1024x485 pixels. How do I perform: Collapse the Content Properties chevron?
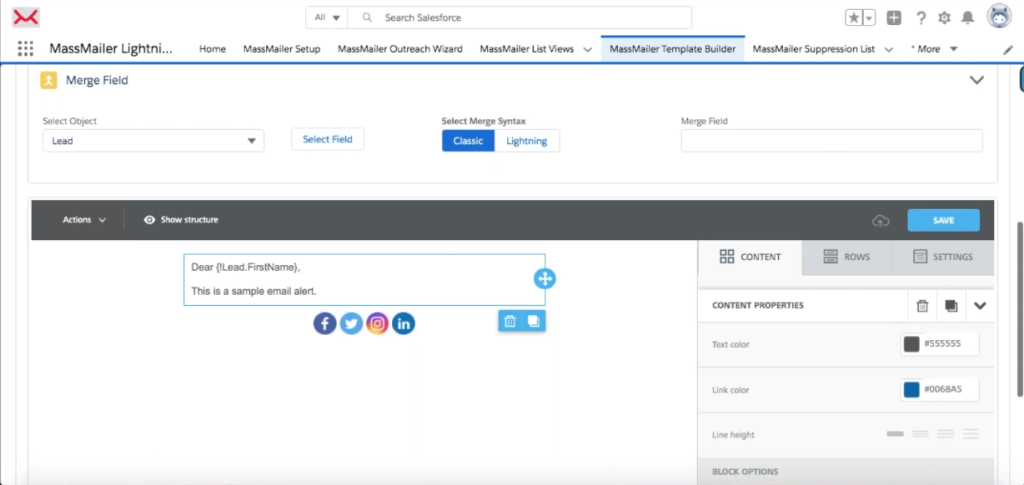pyautogui.click(x=980, y=305)
